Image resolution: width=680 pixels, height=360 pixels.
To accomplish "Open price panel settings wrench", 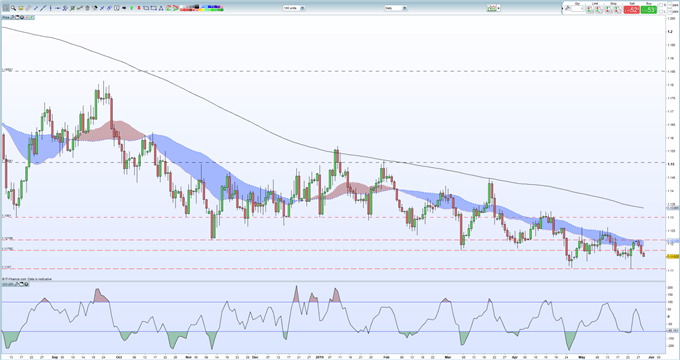I will coord(13,17).
